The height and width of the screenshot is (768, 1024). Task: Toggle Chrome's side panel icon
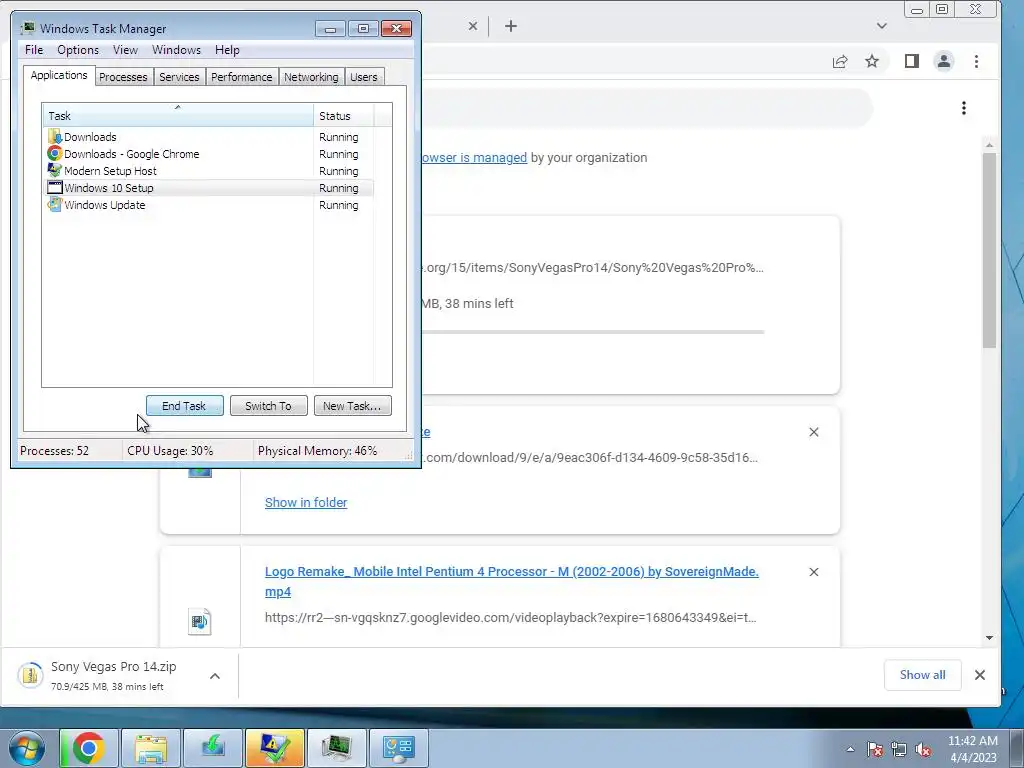(912, 61)
